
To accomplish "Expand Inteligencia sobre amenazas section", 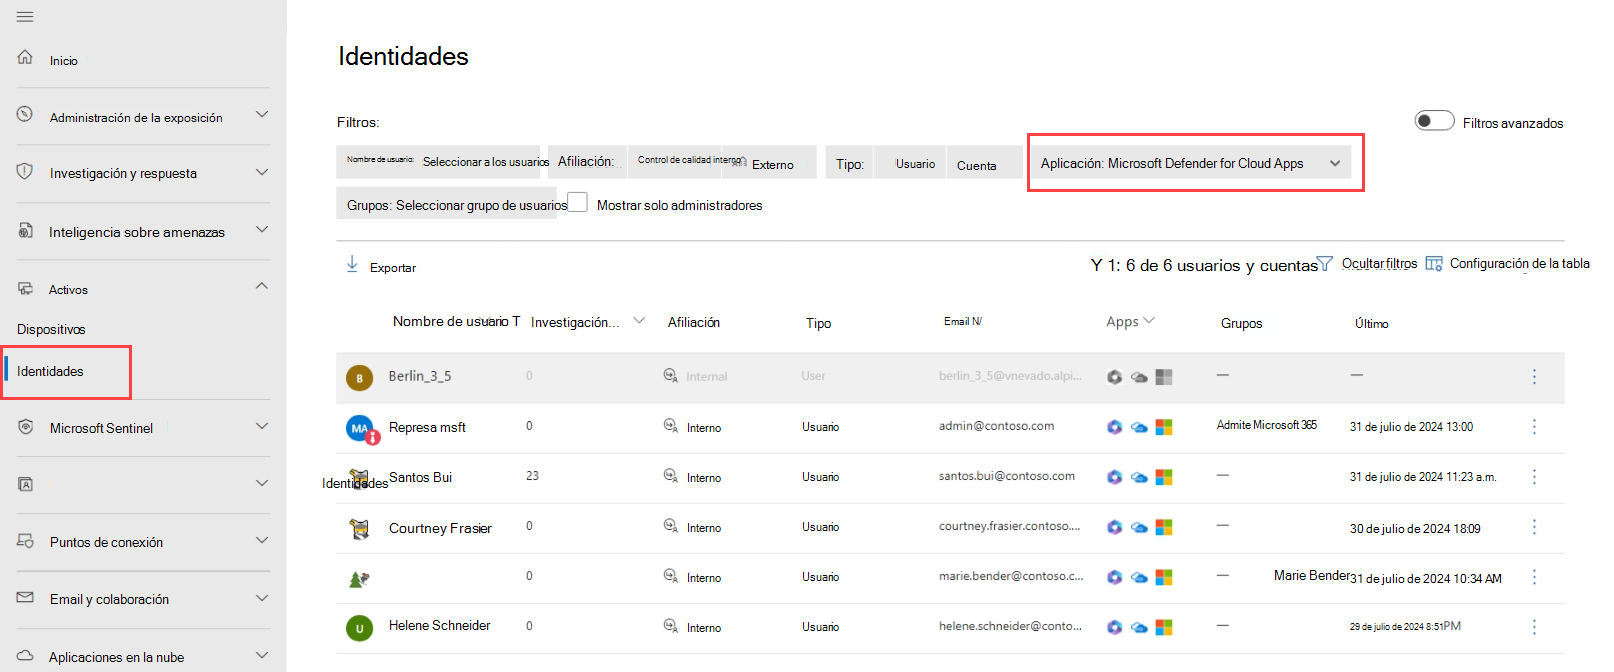I will coord(262,230).
